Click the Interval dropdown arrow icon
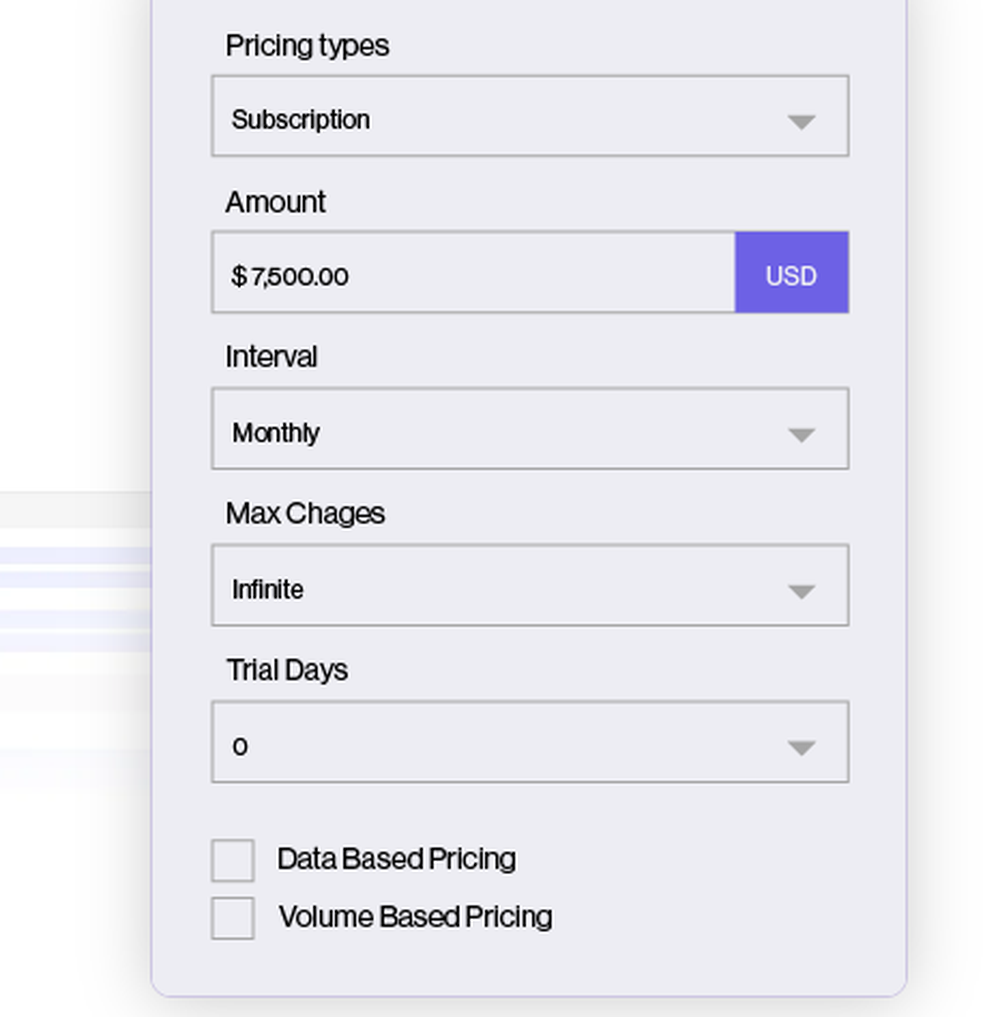 click(801, 435)
